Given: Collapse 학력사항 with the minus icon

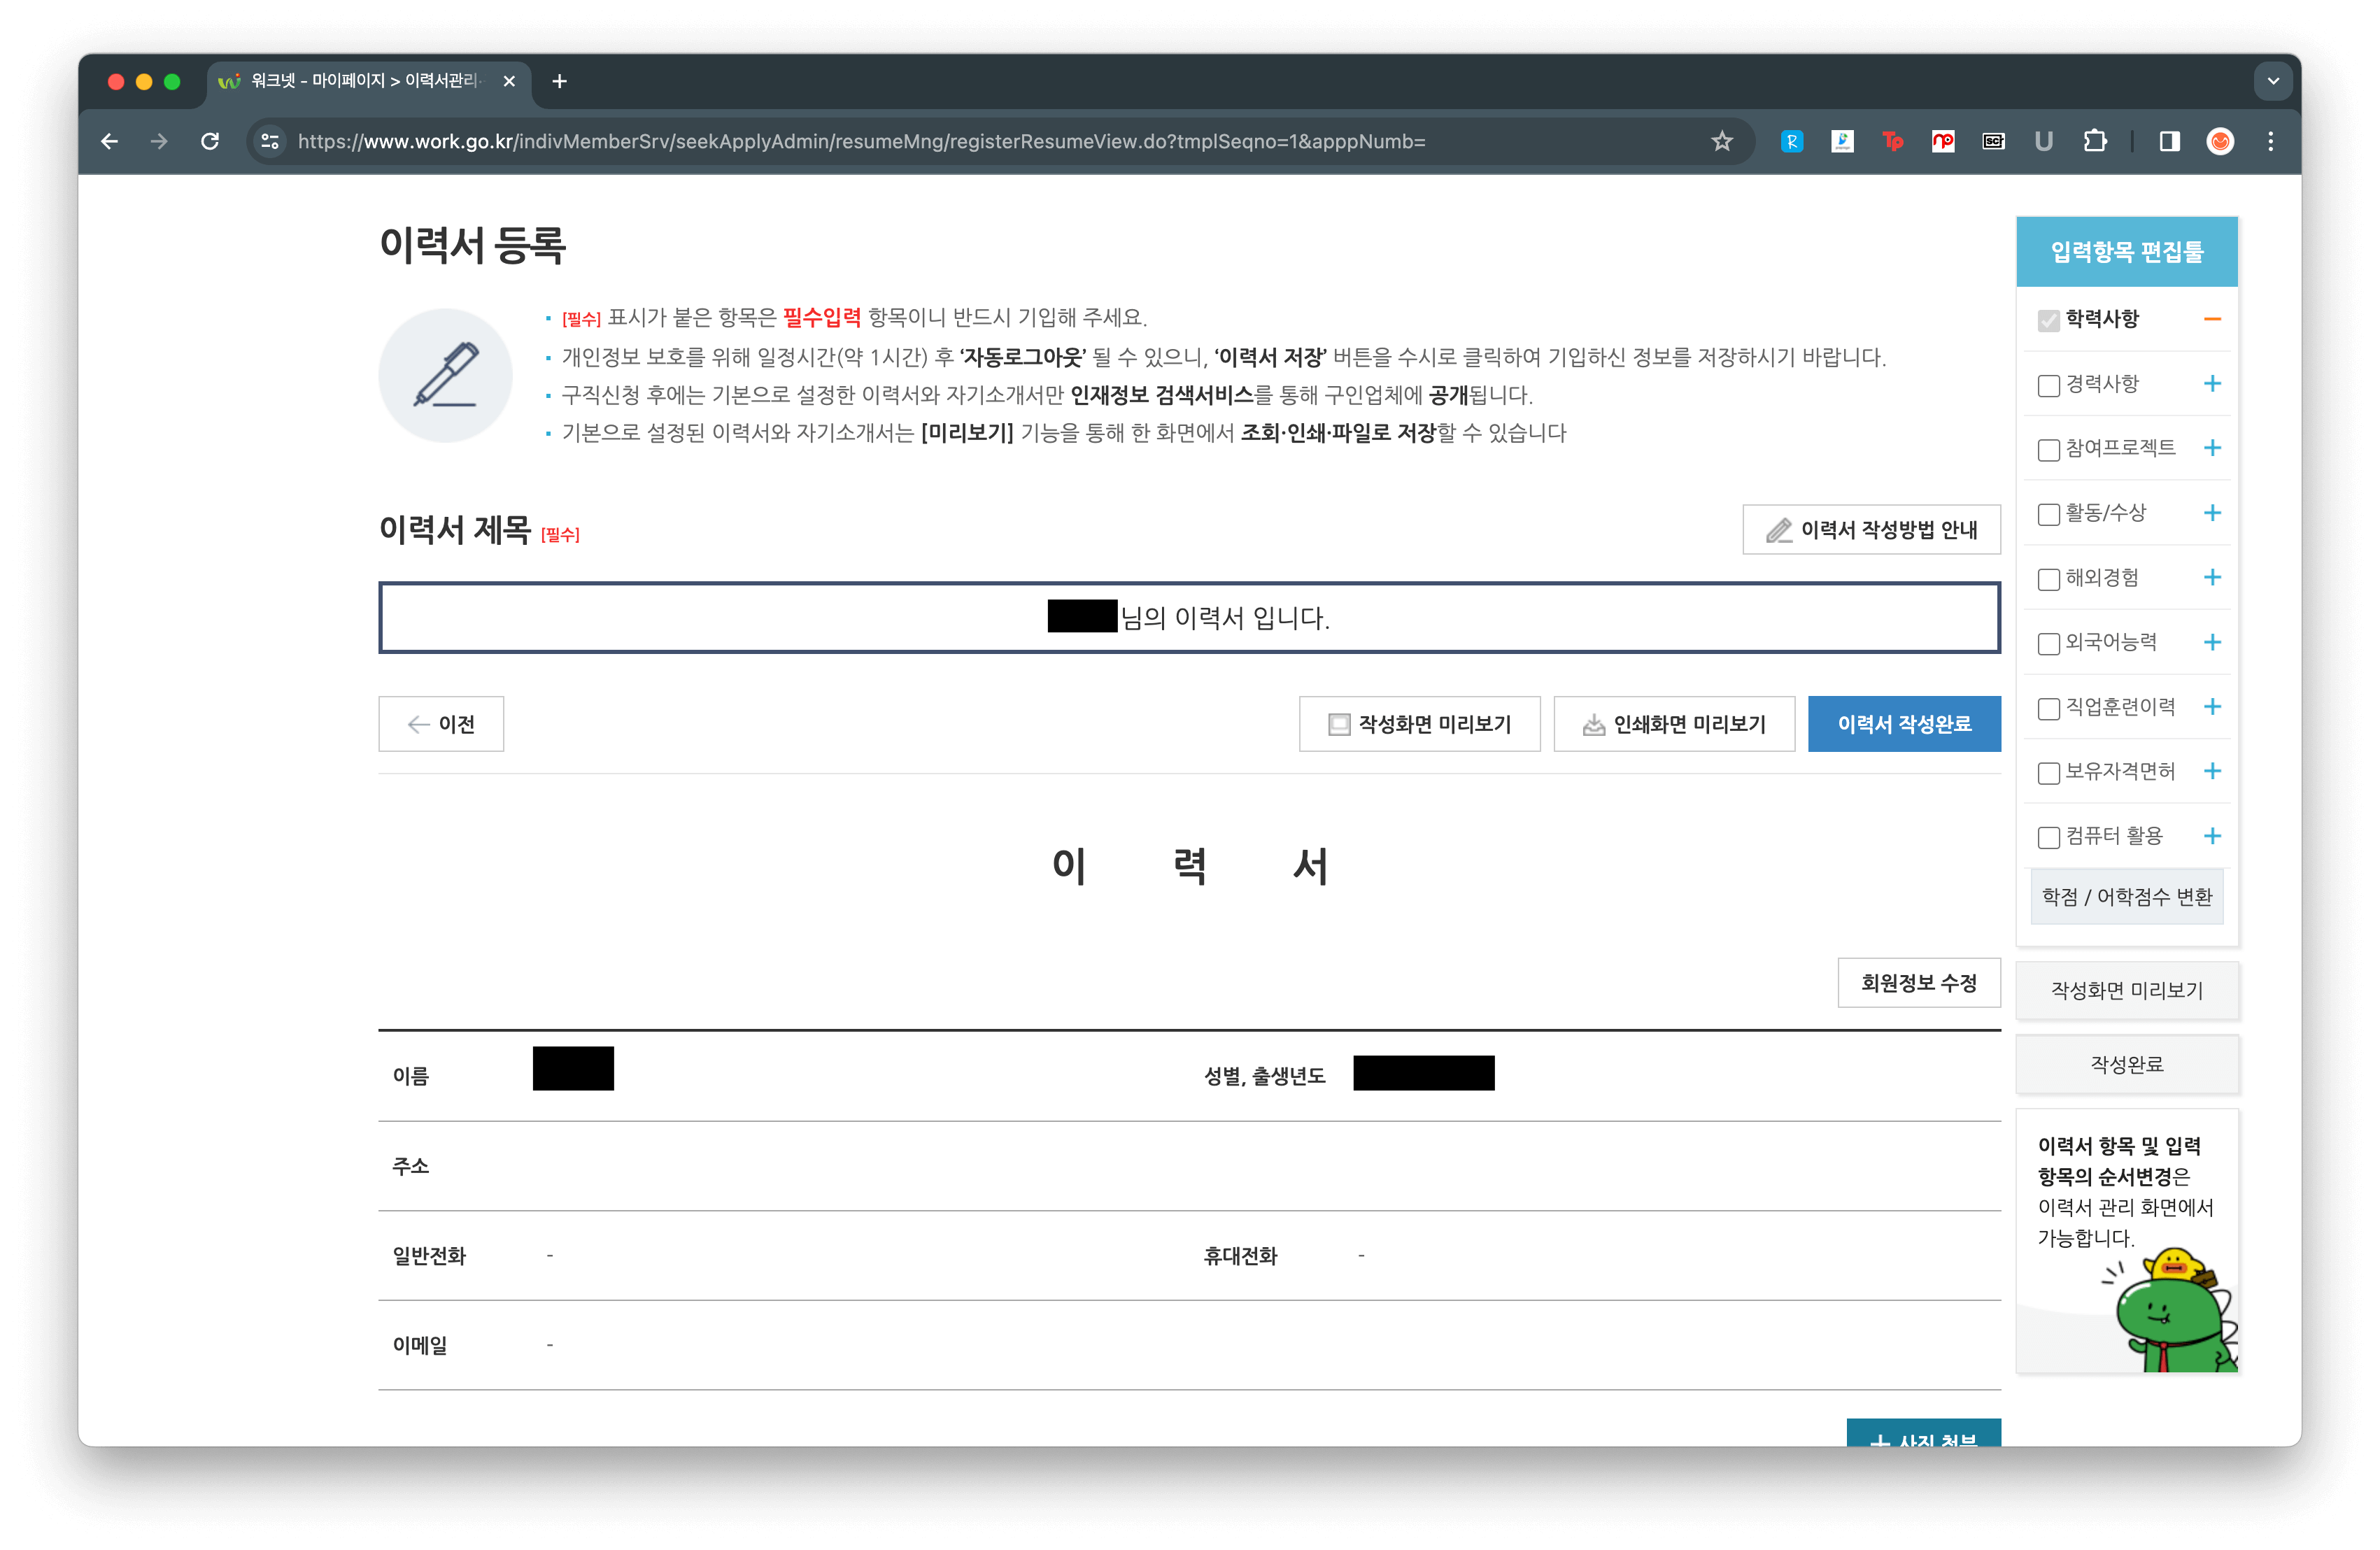Looking at the screenshot, I should pos(2211,319).
